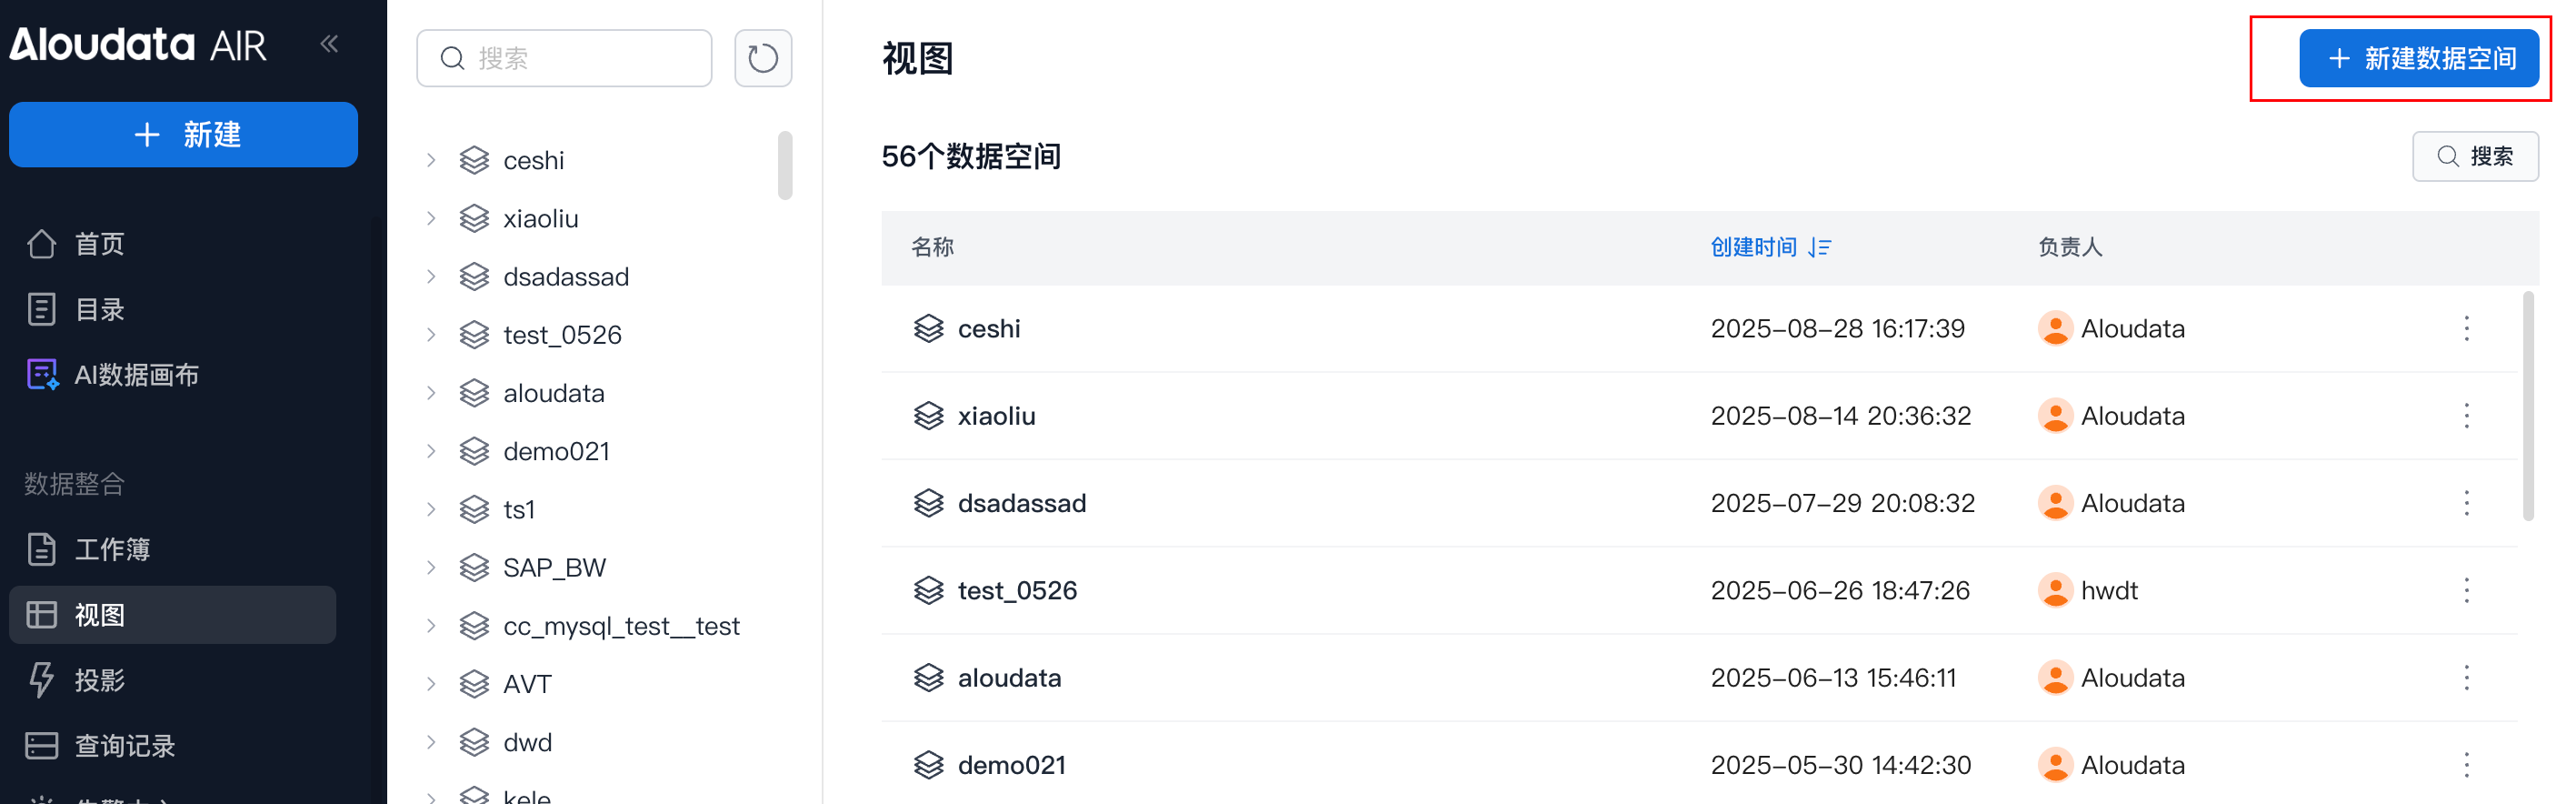
Task: Click the layers icon beside dsadassad in table
Action: coord(928,503)
